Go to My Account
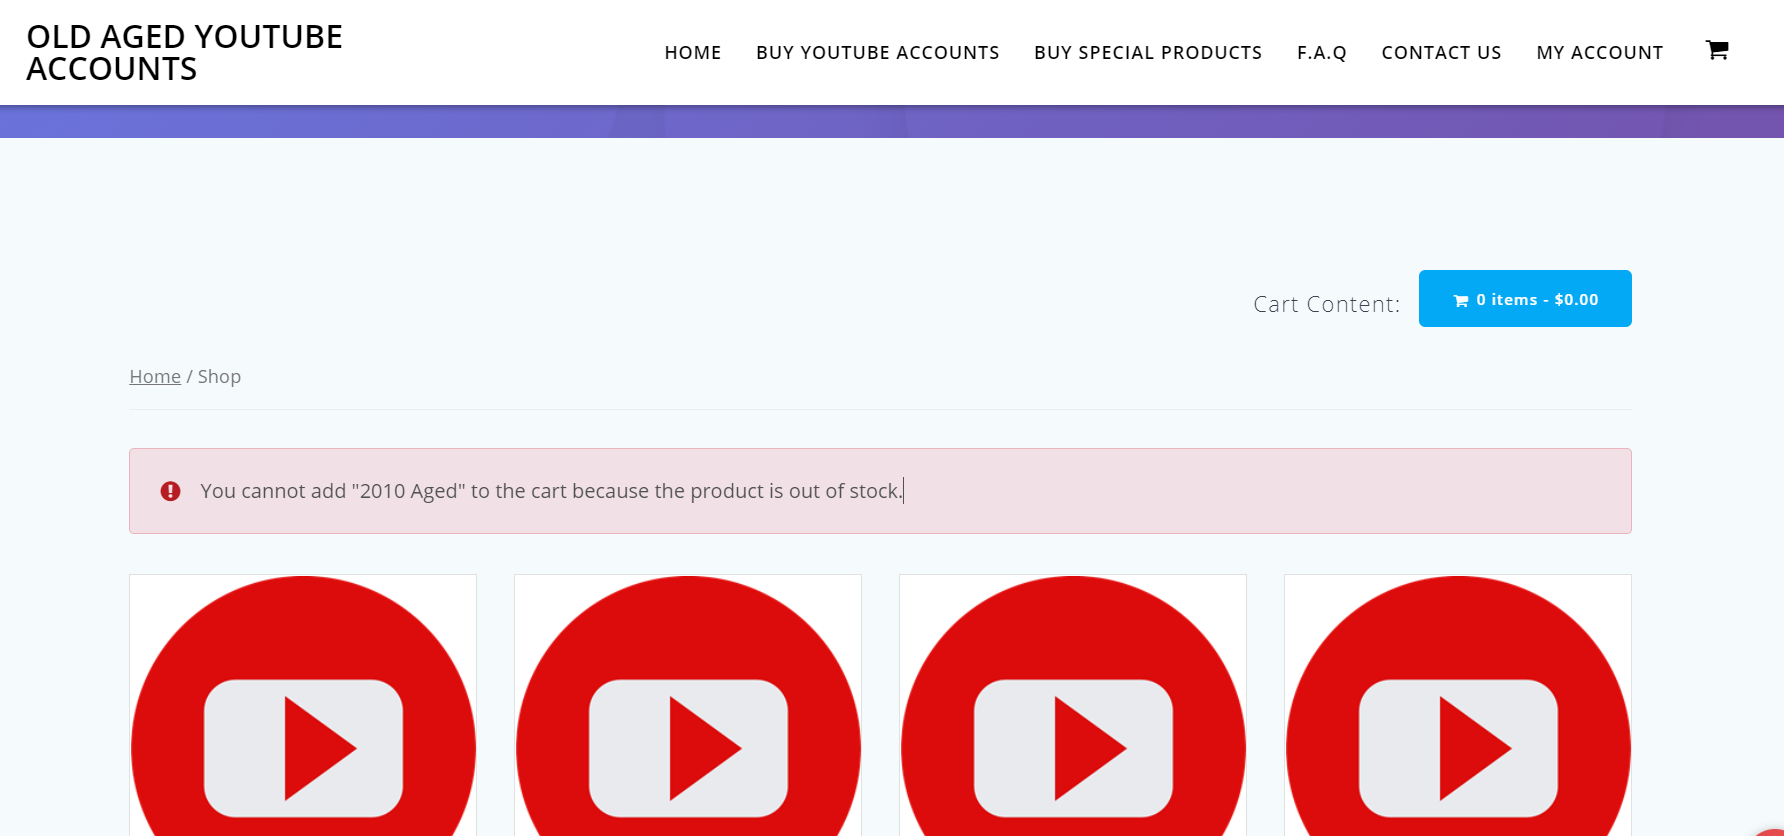Image resolution: width=1784 pixels, height=836 pixels. coord(1600,53)
